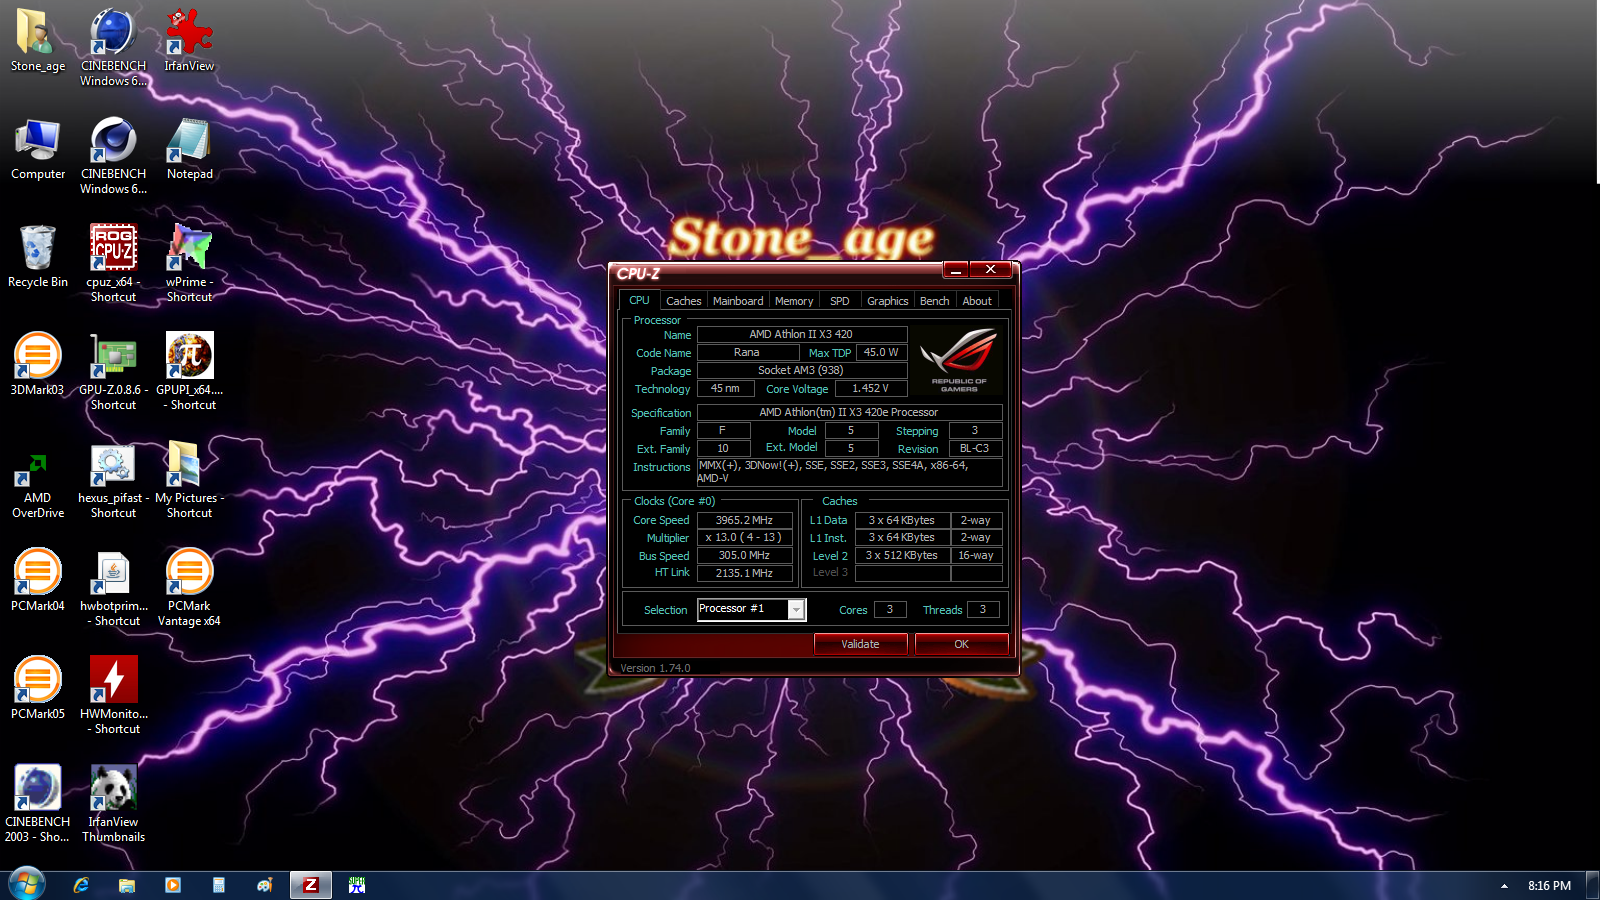This screenshot has height=906, width=1602.
Task: Minimize the CPU-Z window
Action: [x=956, y=270]
